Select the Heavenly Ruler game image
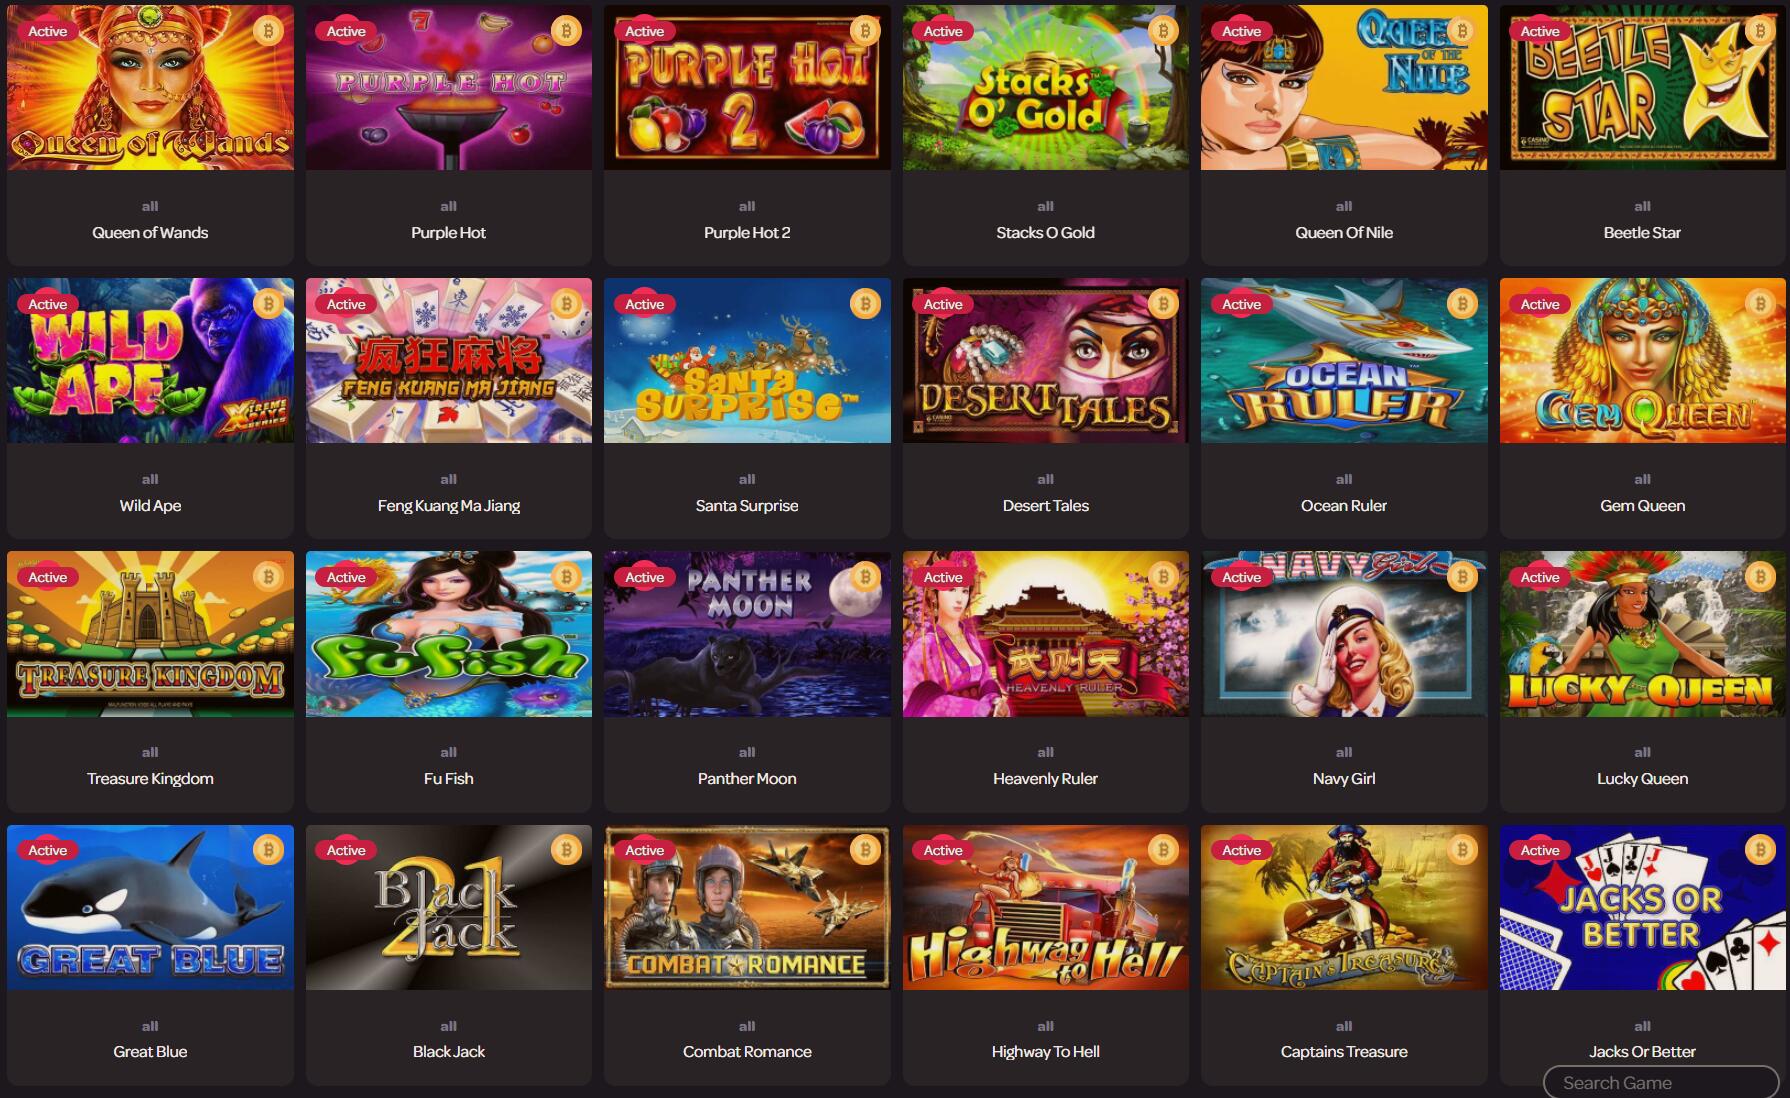The width and height of the screenshot is (1790, 1098). coord(1045,634)
